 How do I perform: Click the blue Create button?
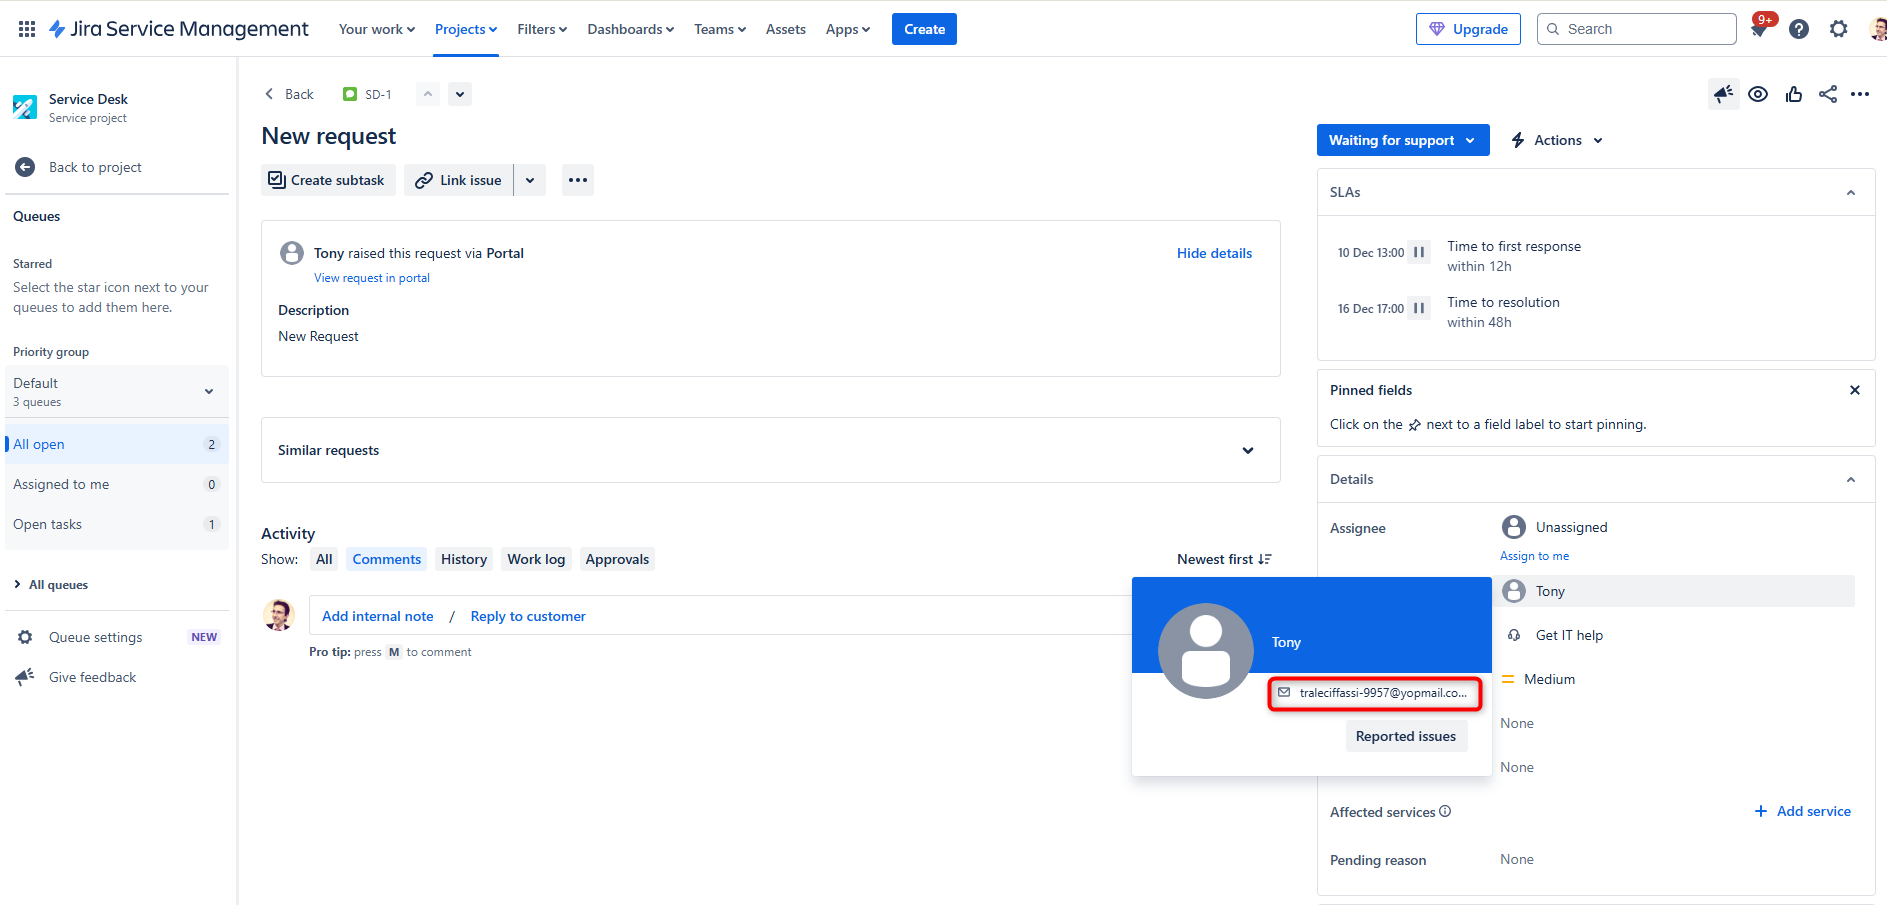(x=924, y=29)
